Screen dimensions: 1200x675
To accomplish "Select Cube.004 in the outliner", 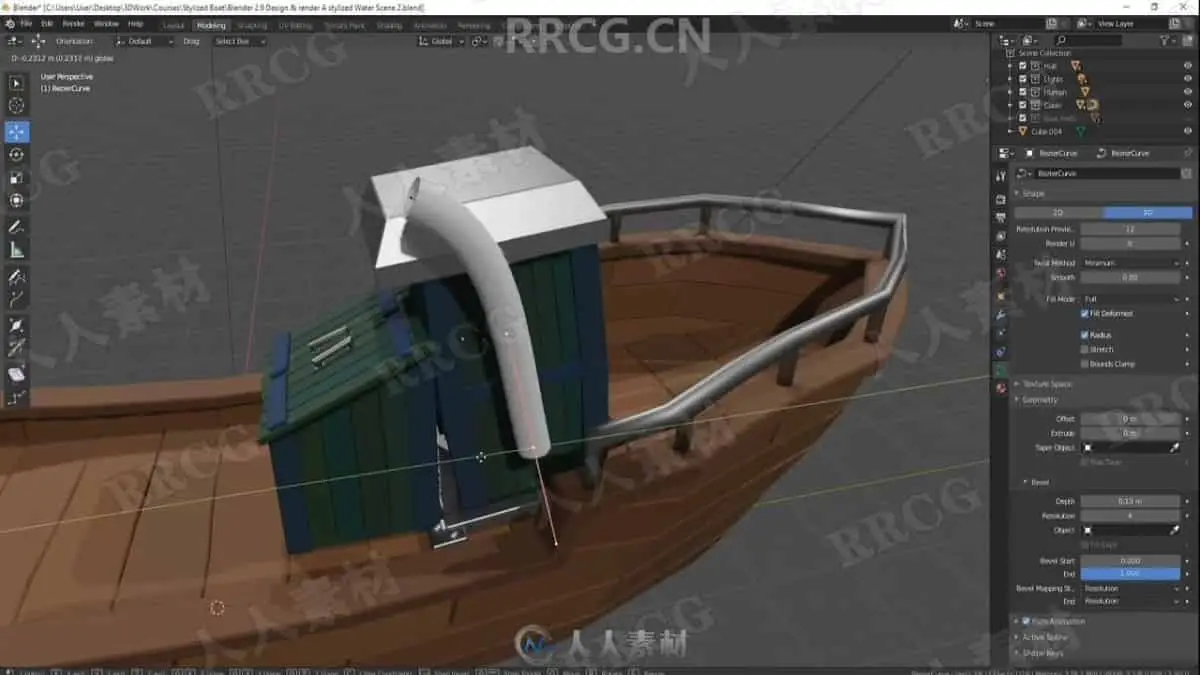I will (1046, 131).
